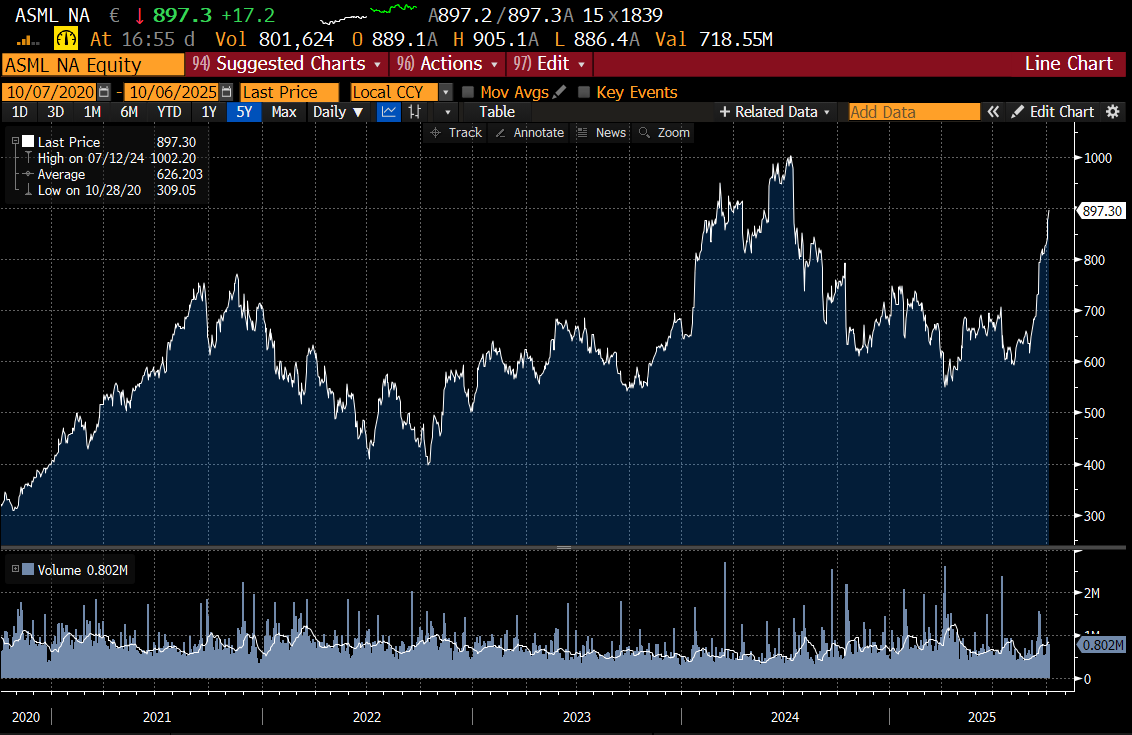Select the bar/candle chart type icon
The image size is (1132, 735).
click(x=414, y=112)
